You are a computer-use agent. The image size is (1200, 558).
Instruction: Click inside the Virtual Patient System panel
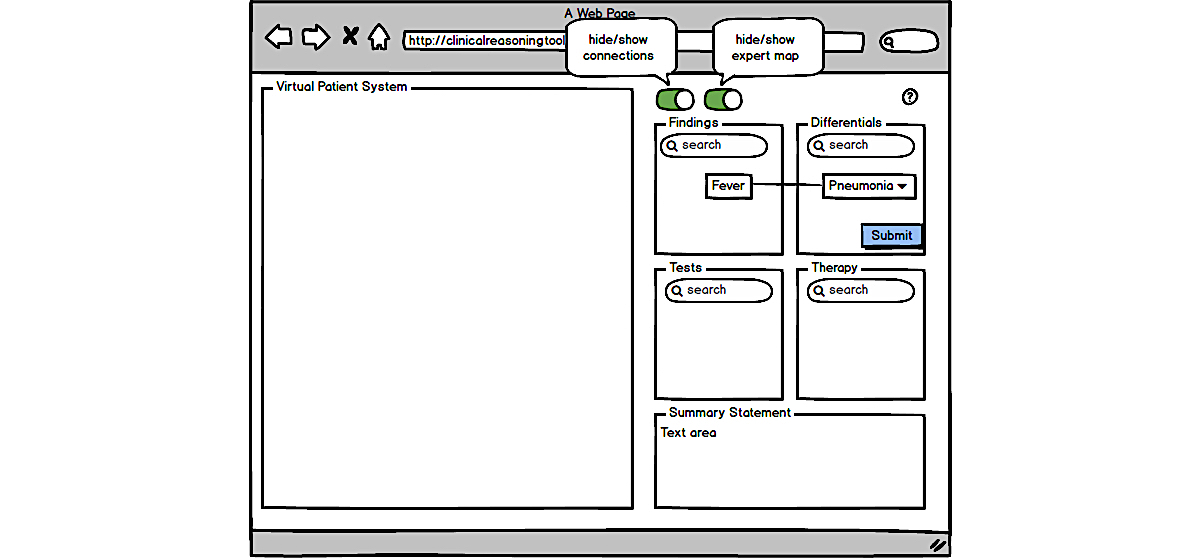click(447, 298)
